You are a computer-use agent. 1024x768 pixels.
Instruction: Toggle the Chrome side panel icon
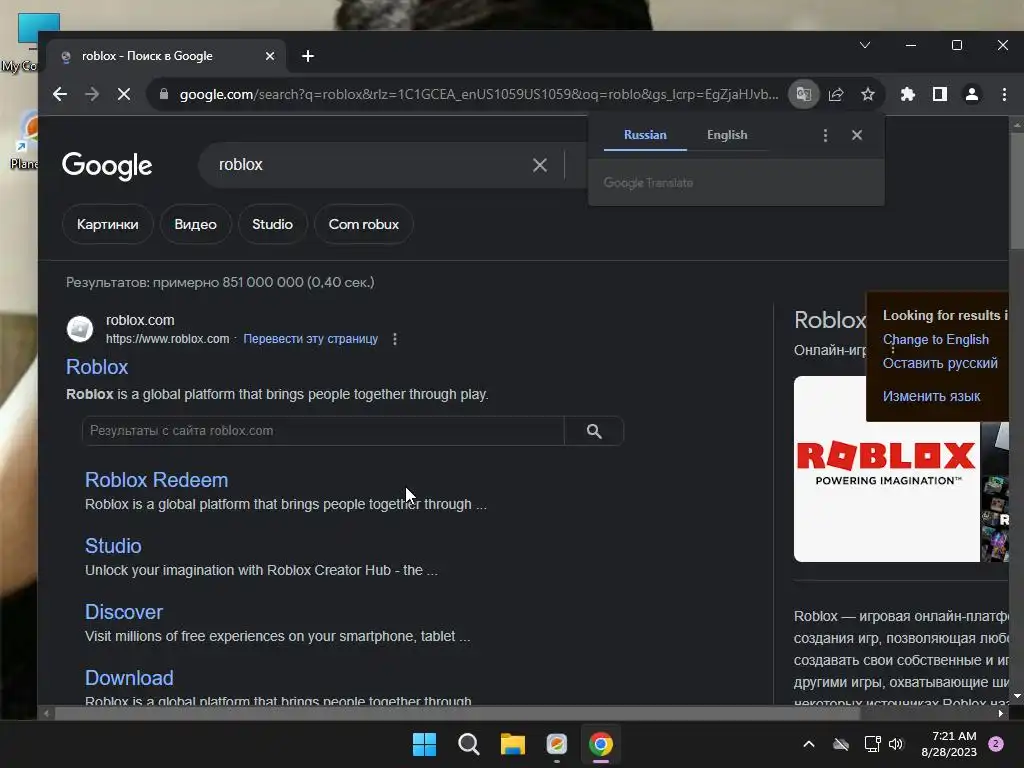[x=939, y=94]
